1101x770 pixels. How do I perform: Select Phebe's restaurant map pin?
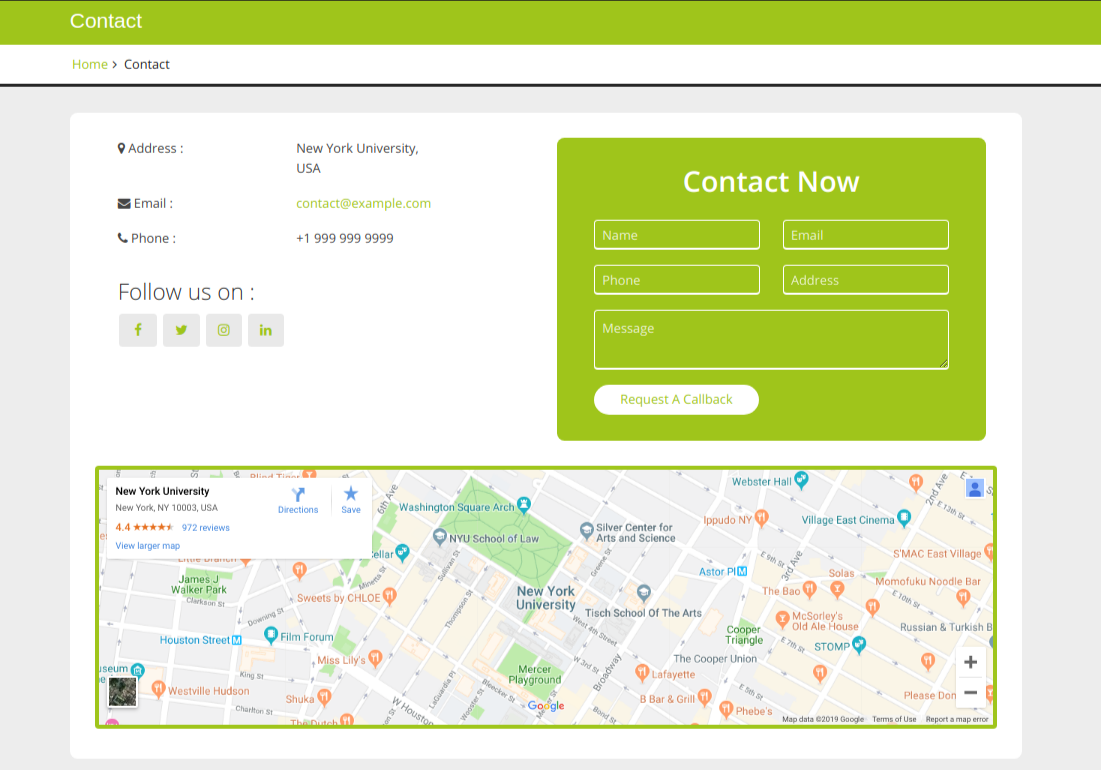(x=726, y=709)
